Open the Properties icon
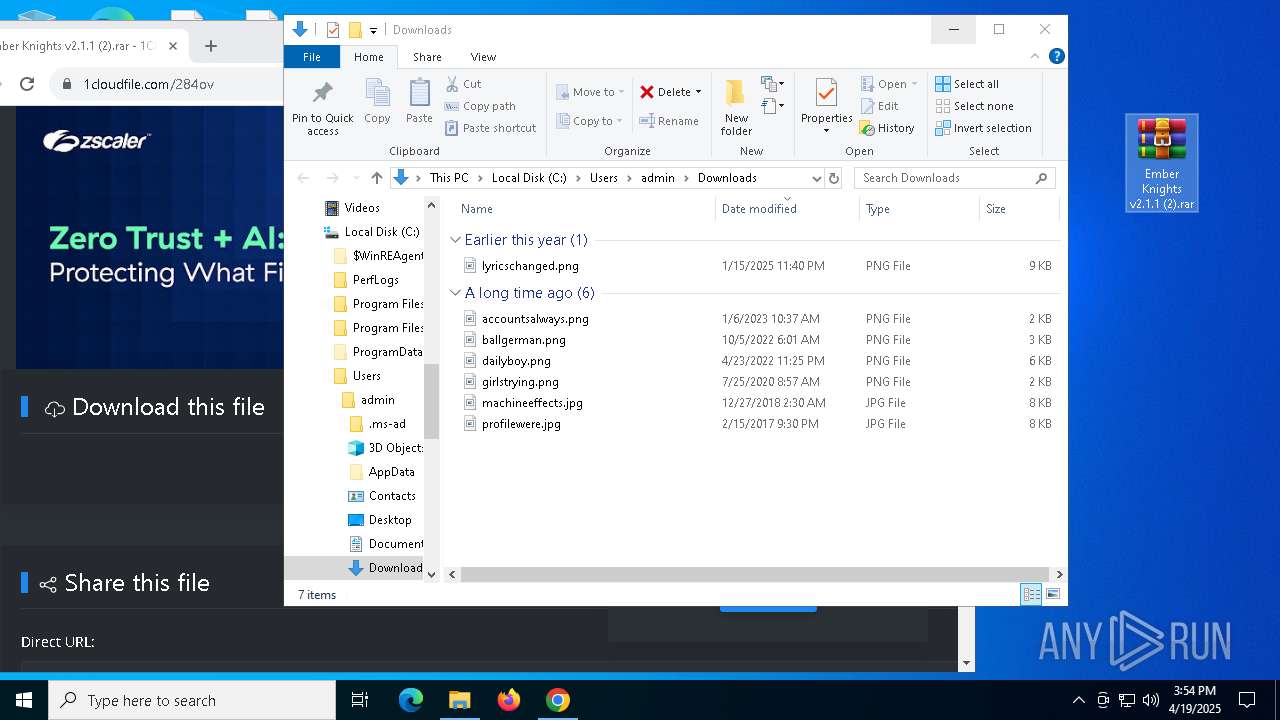The height and width of the screenshot is (720, 1280). (826, 94)
